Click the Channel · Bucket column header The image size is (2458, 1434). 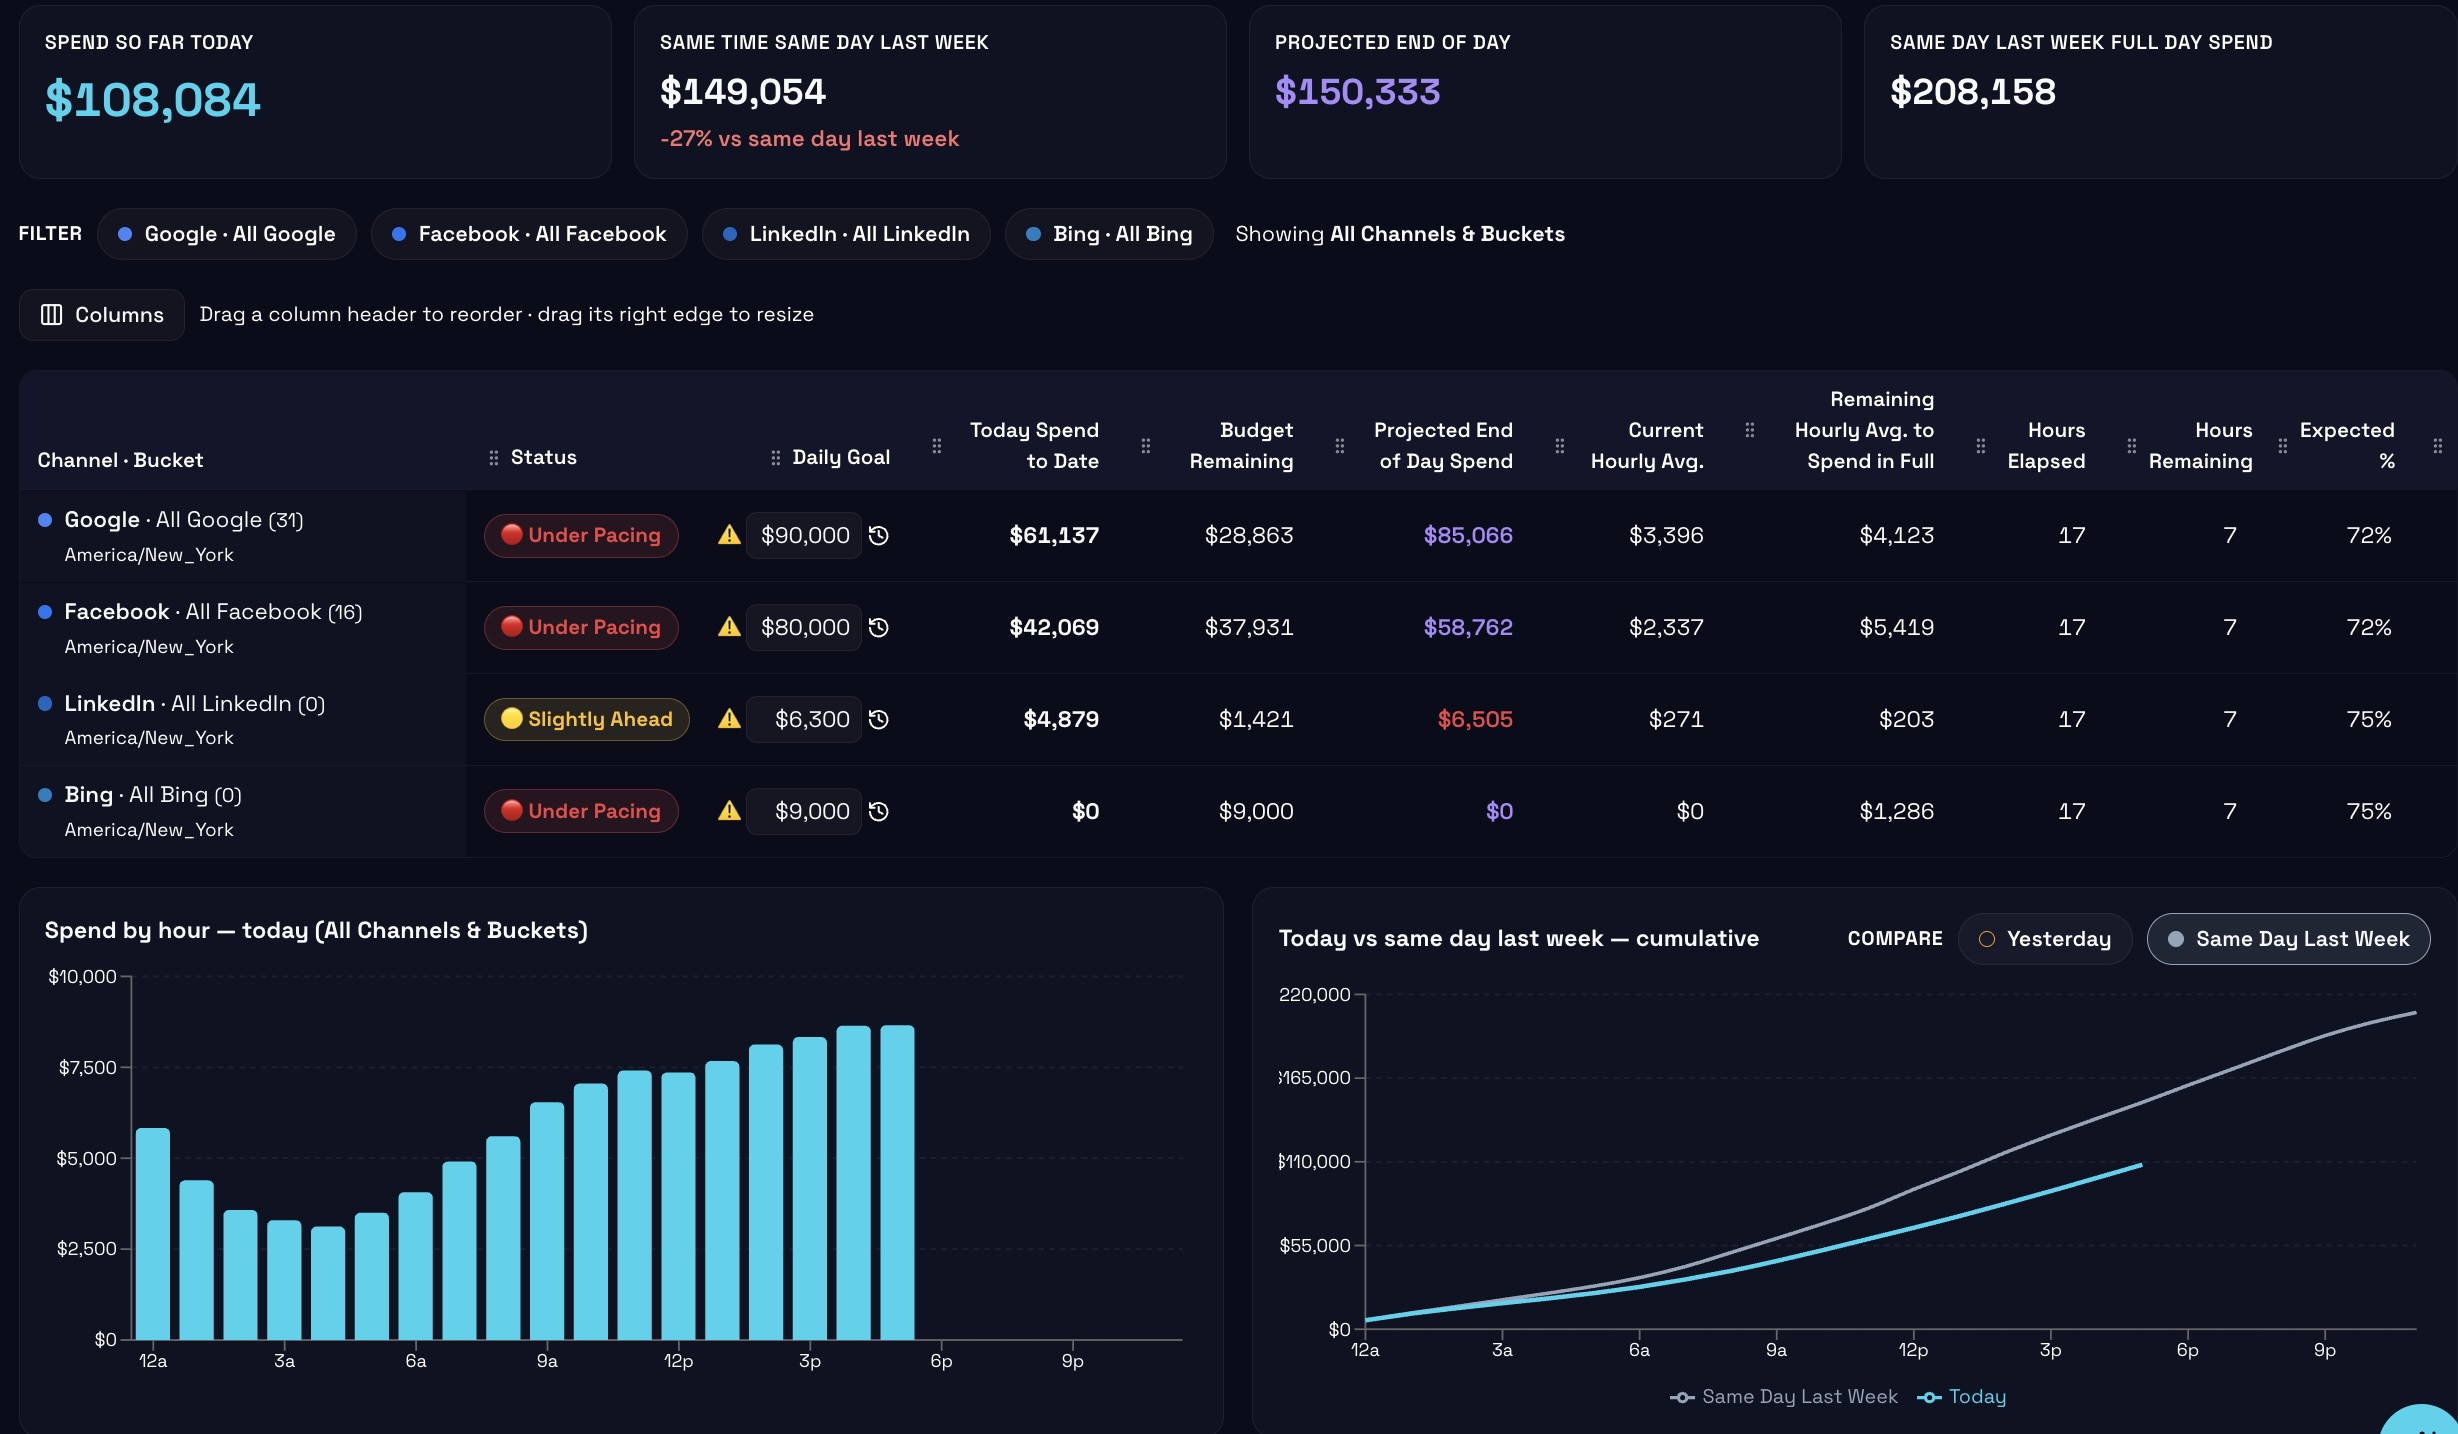click(120, 460)
